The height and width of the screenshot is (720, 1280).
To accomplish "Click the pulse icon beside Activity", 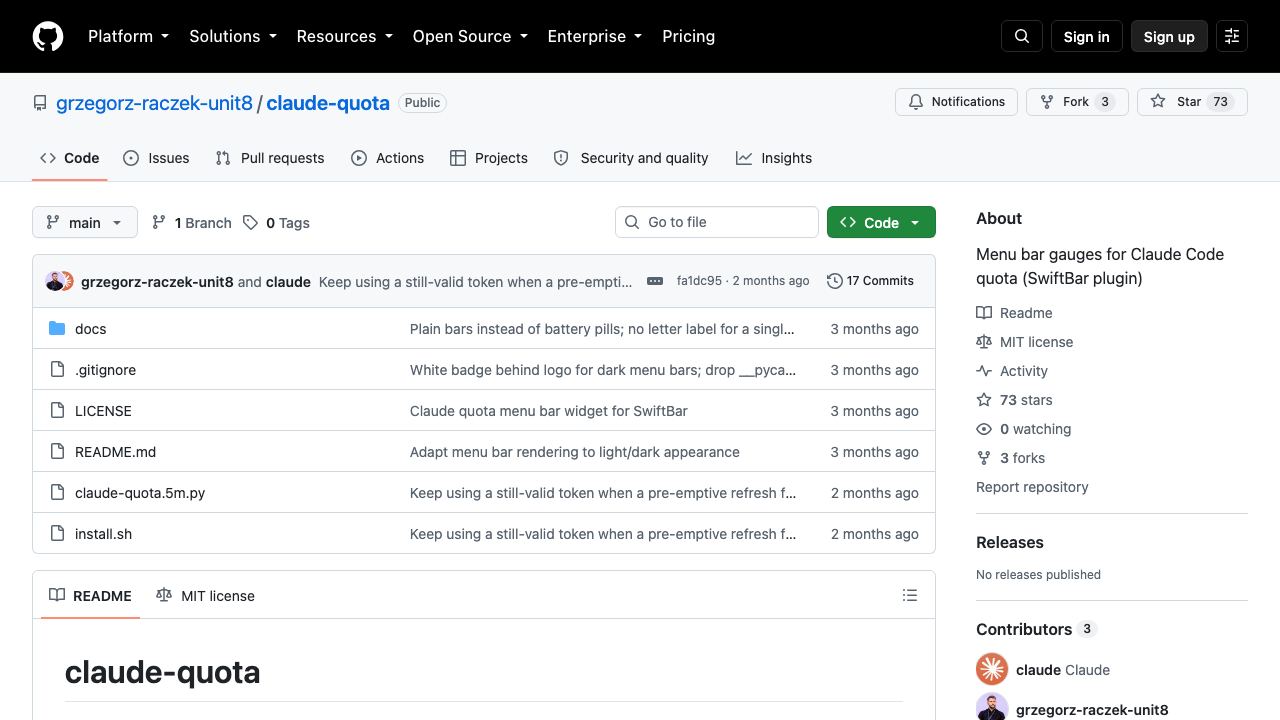I will (984, 371).
